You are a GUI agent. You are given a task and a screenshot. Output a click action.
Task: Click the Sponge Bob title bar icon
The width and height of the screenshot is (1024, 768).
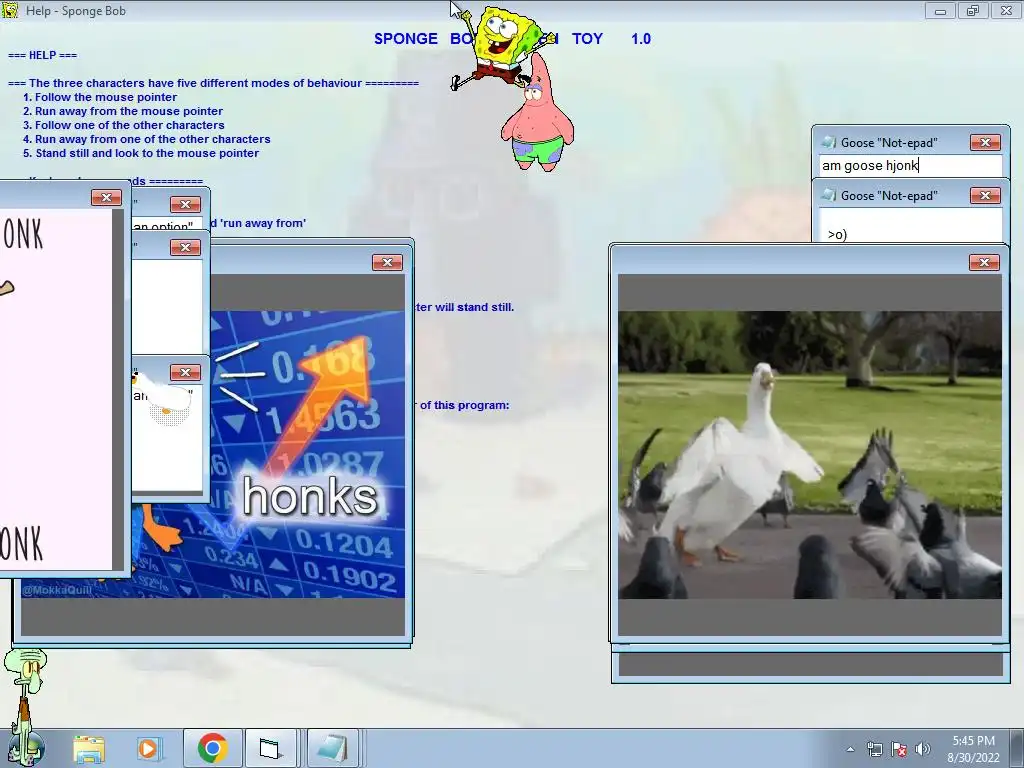[10, 10]
